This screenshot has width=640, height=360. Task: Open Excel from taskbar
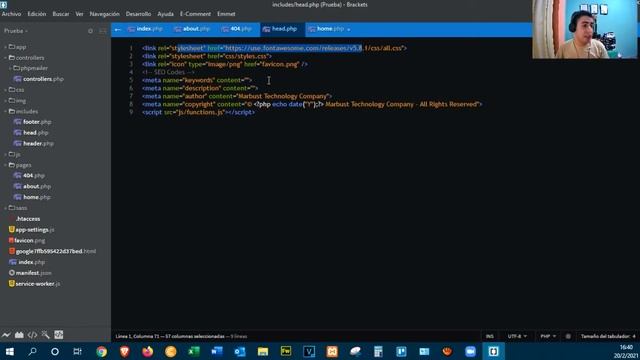pyautogui.click(x=193, y=351)
